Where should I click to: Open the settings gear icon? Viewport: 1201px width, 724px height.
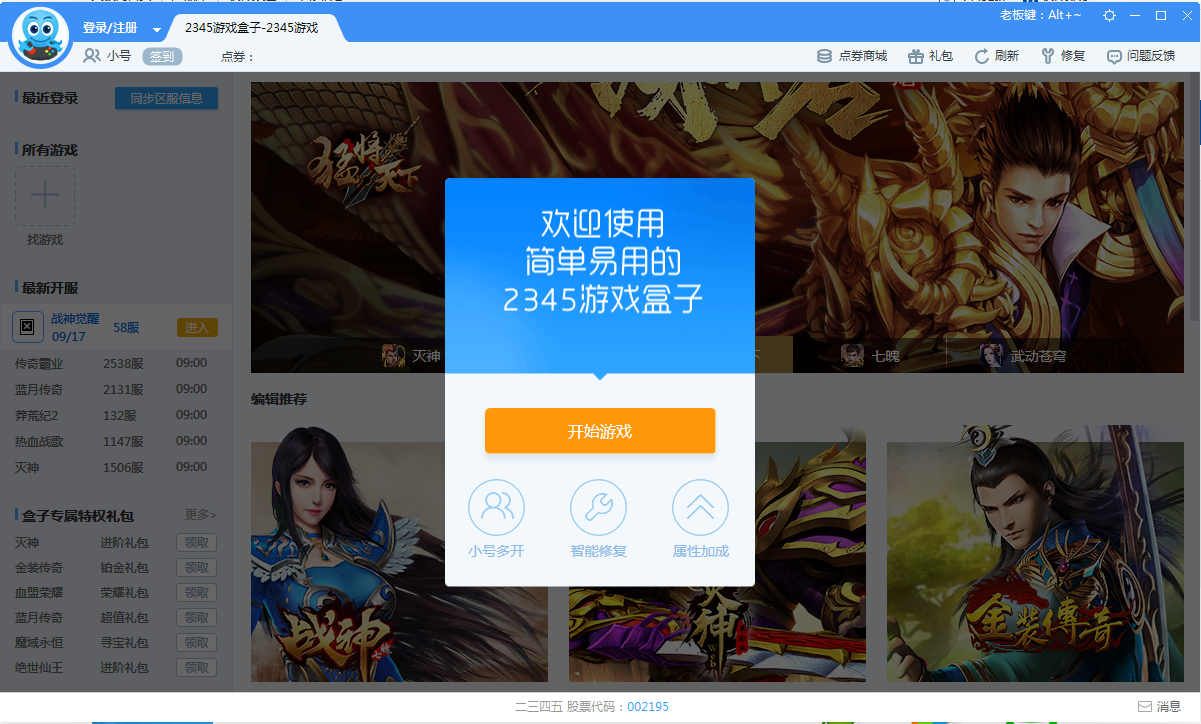tap(1109, 16)
